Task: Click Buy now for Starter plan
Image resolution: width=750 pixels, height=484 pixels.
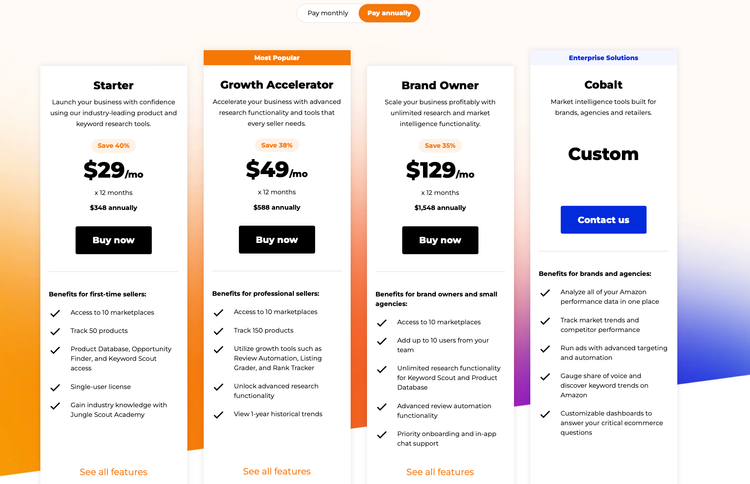Action: coord(113,240)
